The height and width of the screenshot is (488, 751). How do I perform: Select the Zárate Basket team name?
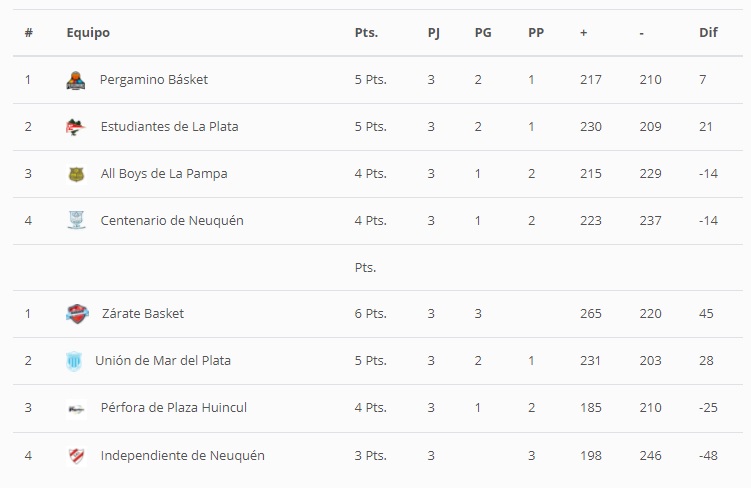[143, 314]
